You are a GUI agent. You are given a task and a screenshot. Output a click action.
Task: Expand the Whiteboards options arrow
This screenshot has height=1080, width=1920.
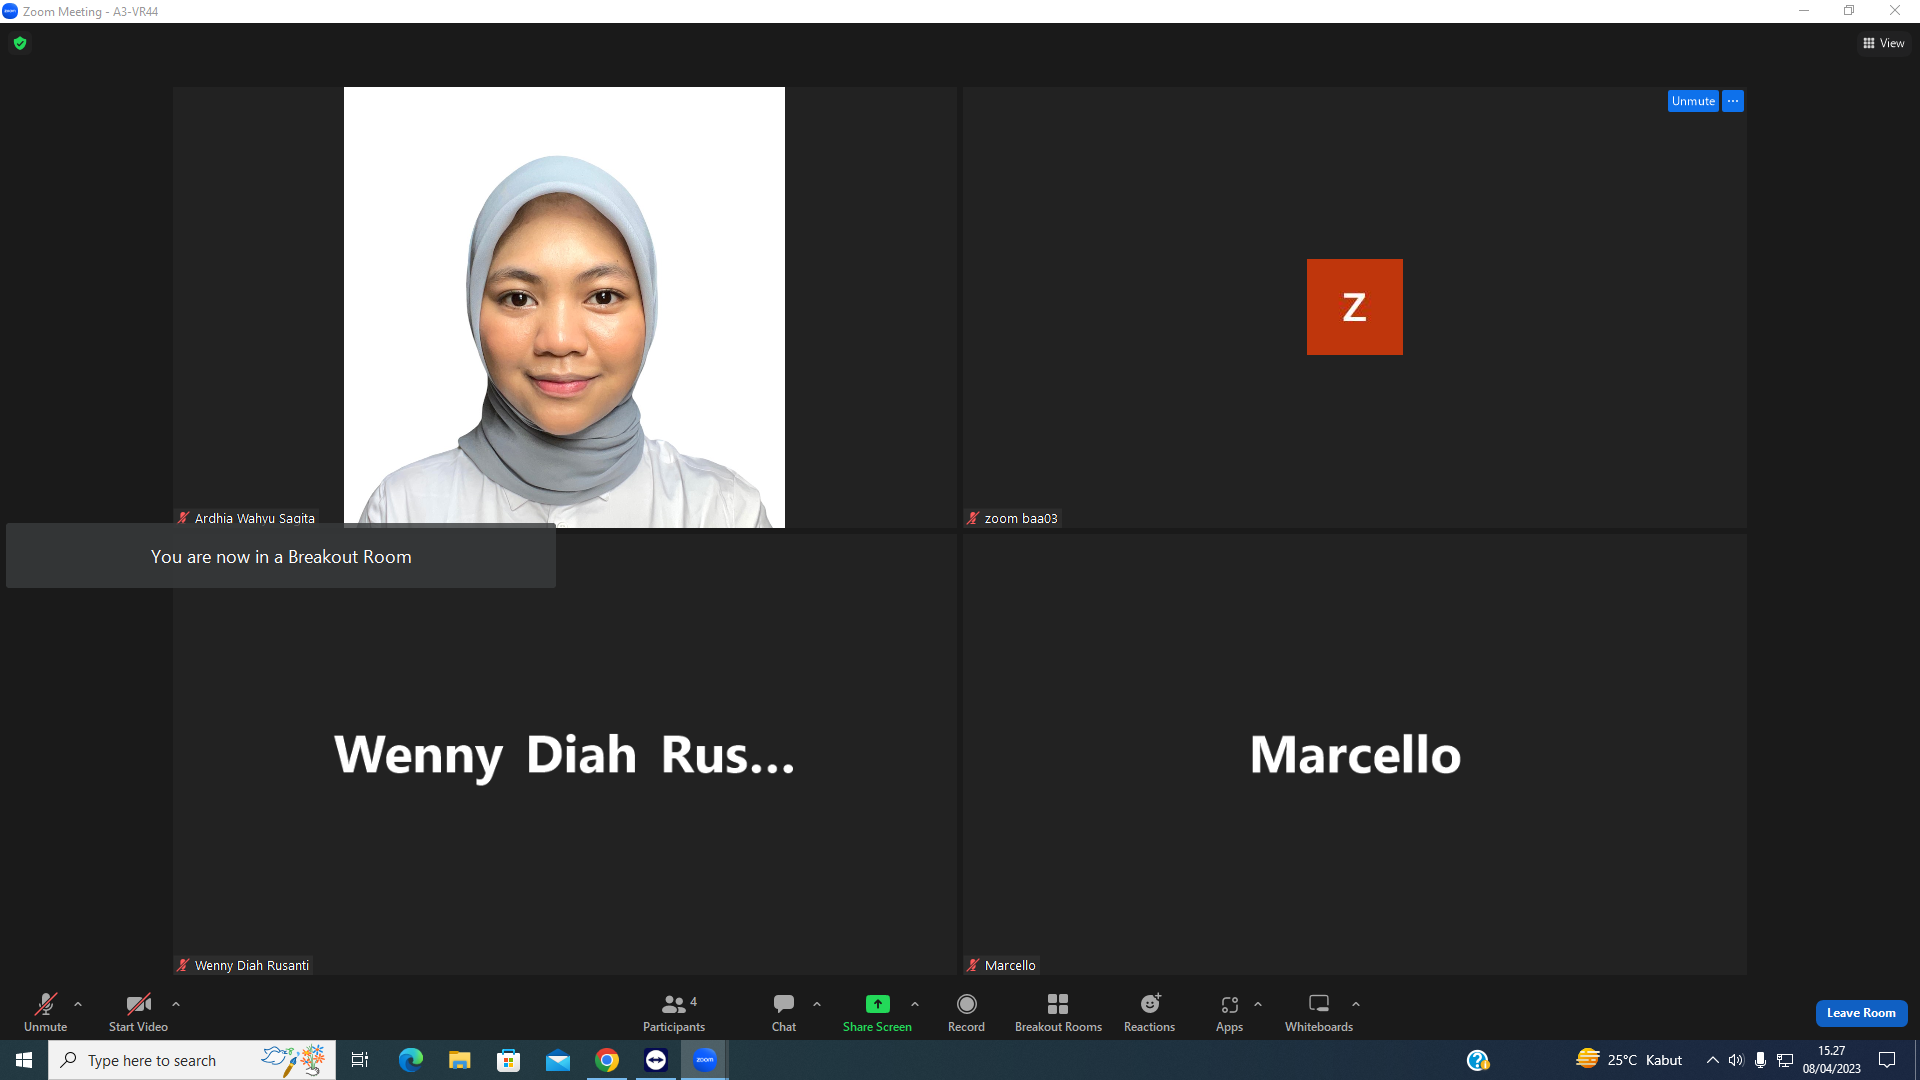tap(1356, 1004)
